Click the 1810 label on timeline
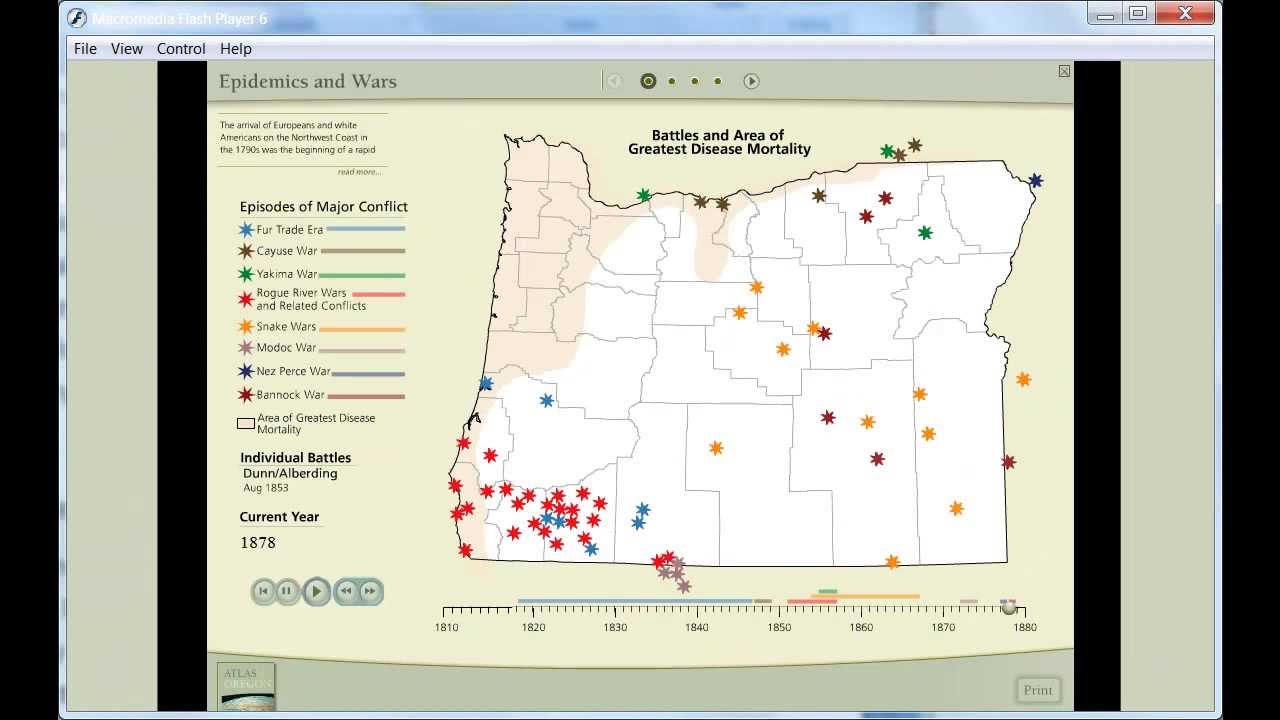 pyautogui.click(x=447, y=627)
